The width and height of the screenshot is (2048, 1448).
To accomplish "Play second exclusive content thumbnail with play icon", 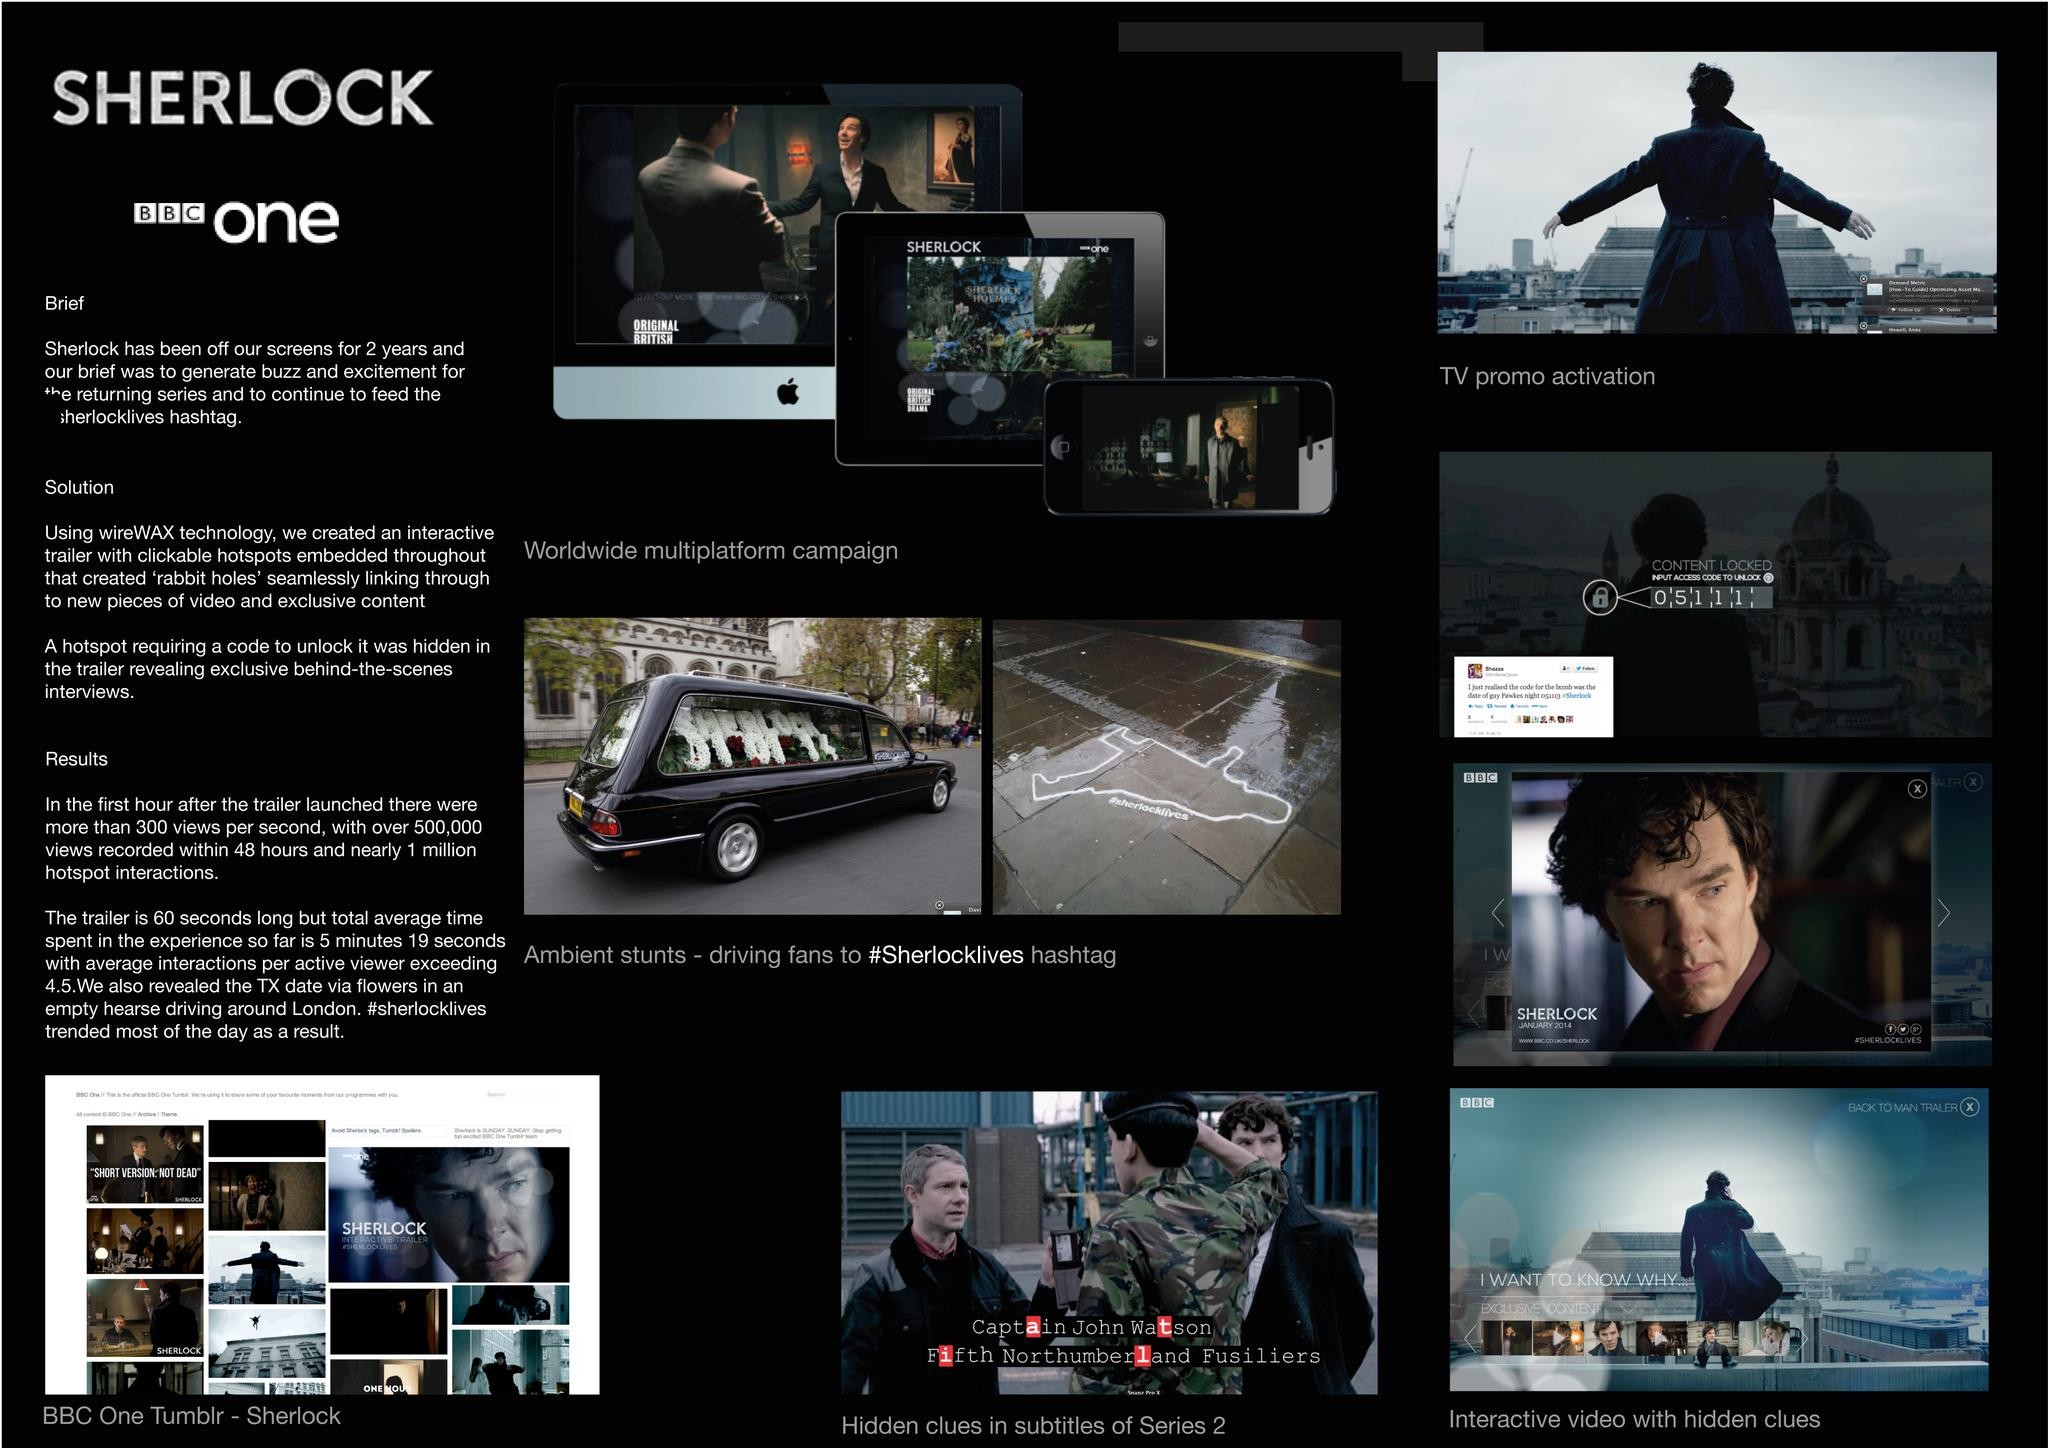I will click(x=1557, y=1339).
